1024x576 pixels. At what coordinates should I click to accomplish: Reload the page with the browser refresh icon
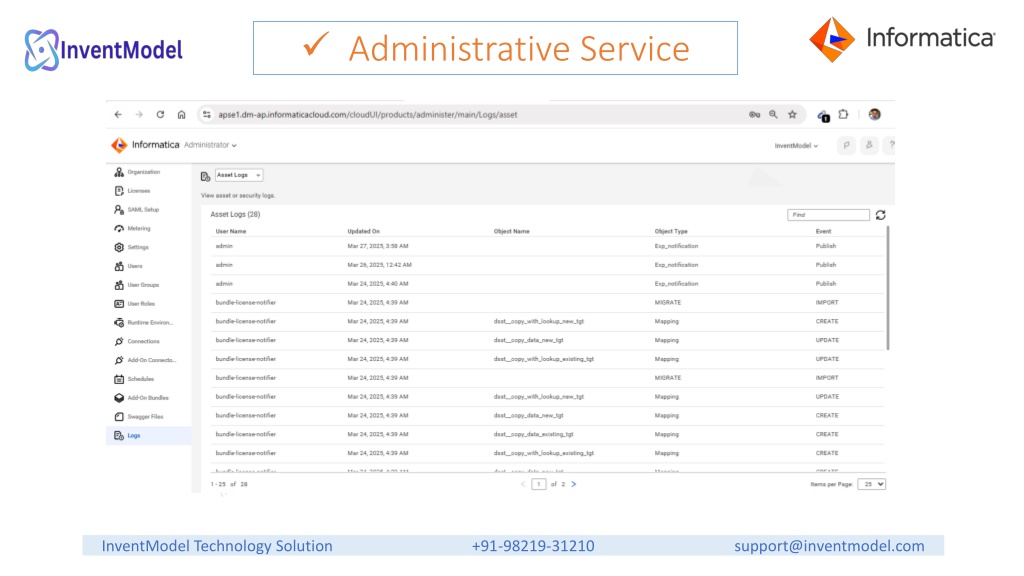[160, 114]
